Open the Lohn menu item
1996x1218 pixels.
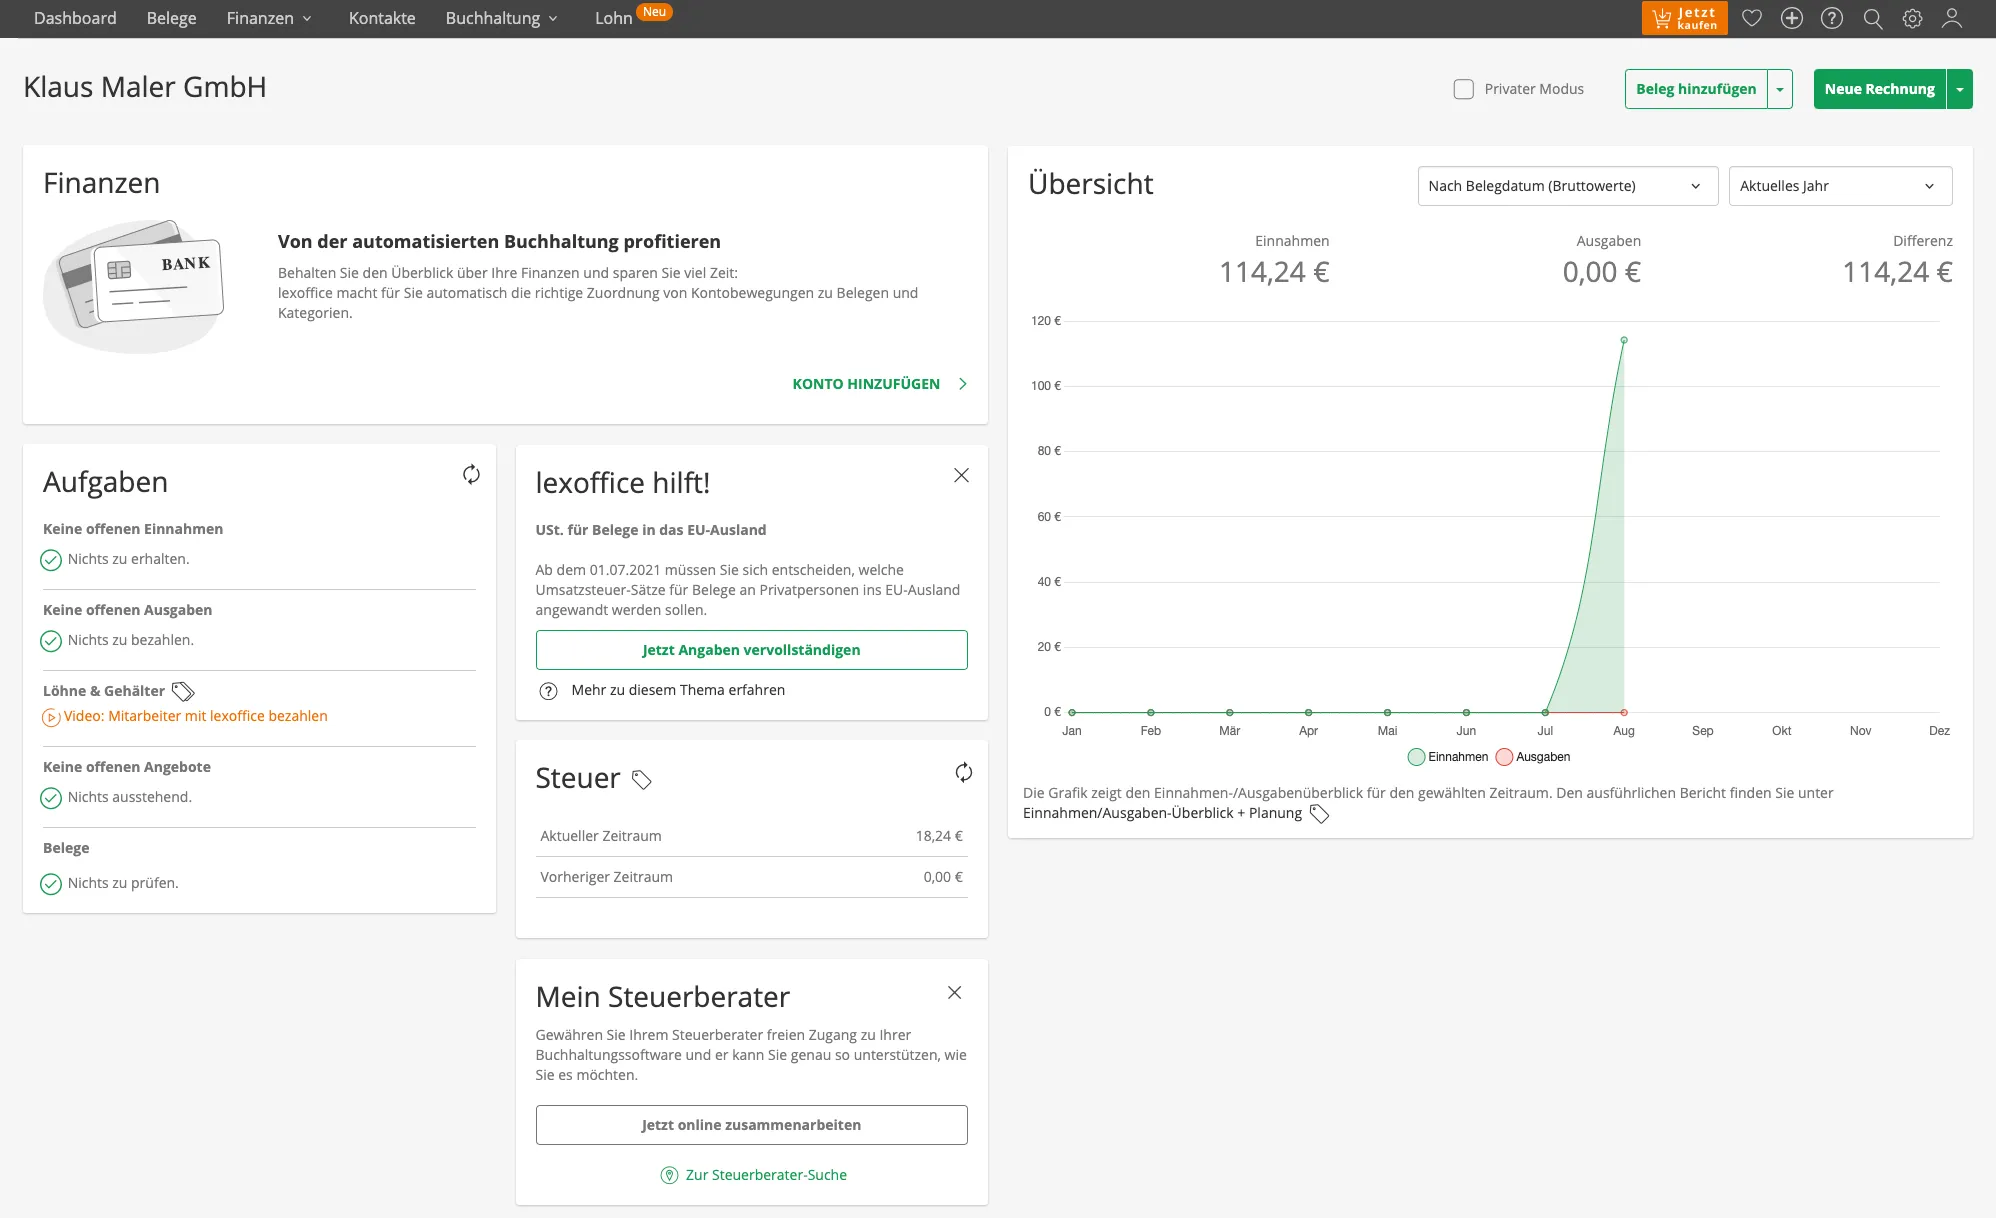[x=613, y=18]
